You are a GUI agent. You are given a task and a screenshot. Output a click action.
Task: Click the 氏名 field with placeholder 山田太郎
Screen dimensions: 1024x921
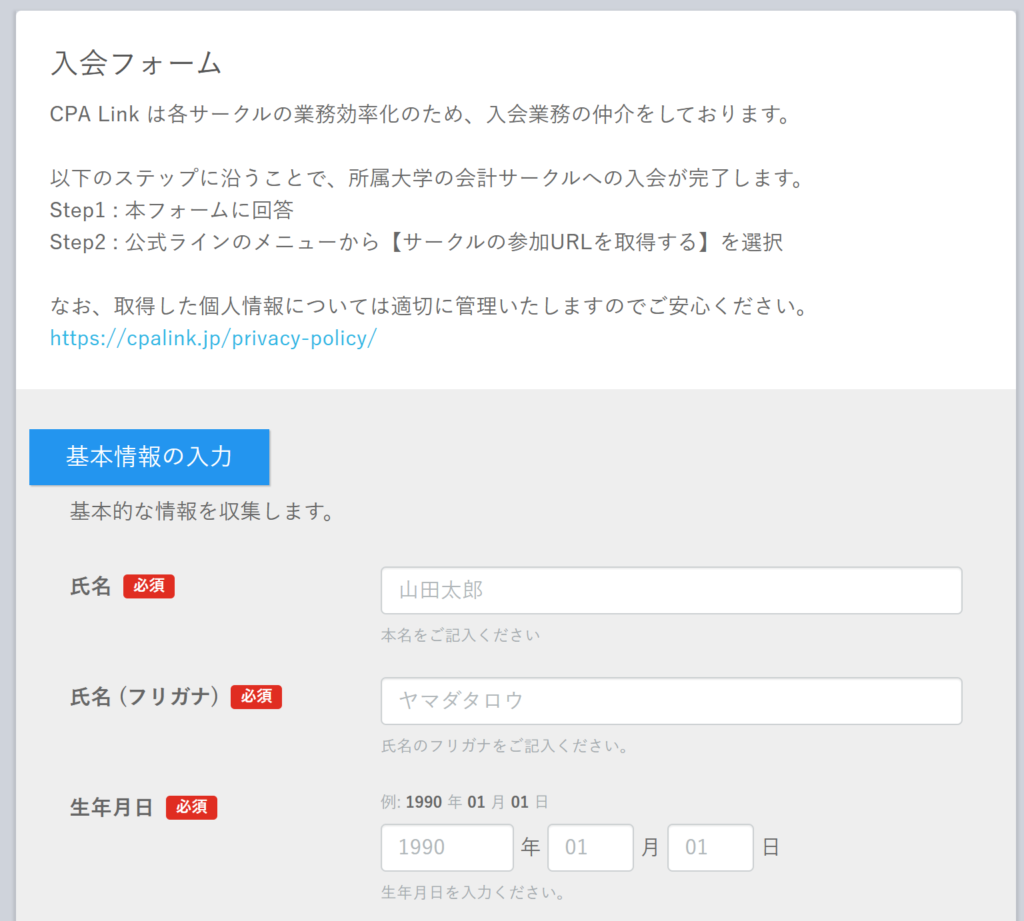point(671,591)
